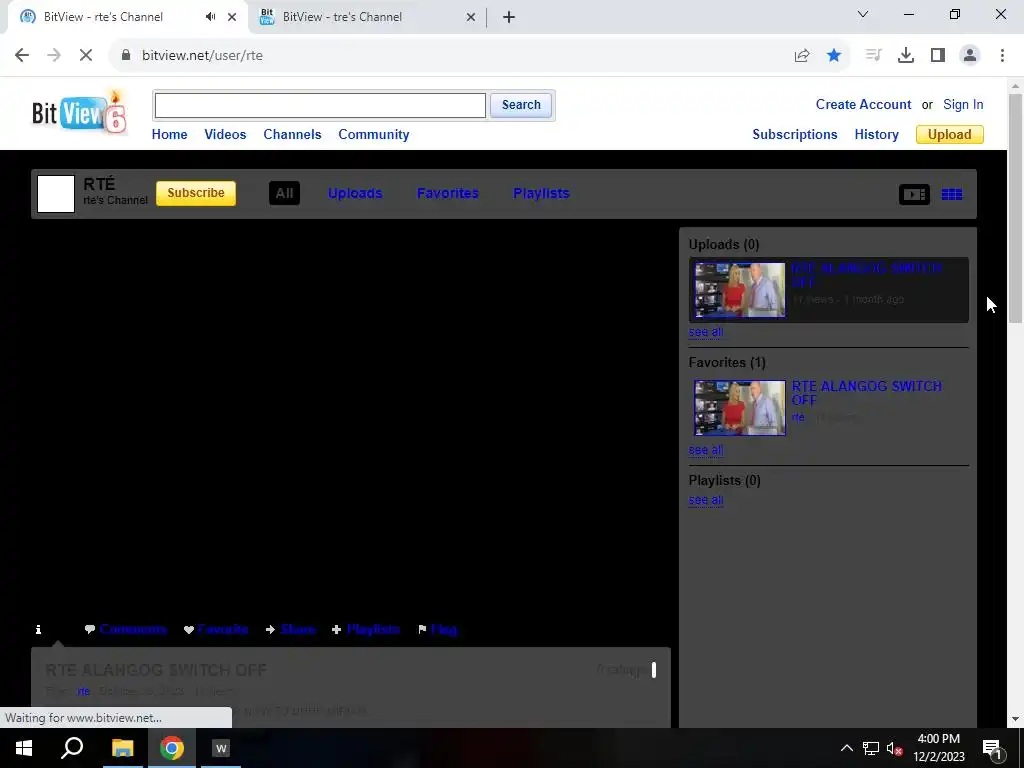
Task: Click the network icon in tray
Action: [x=871, y=748]
